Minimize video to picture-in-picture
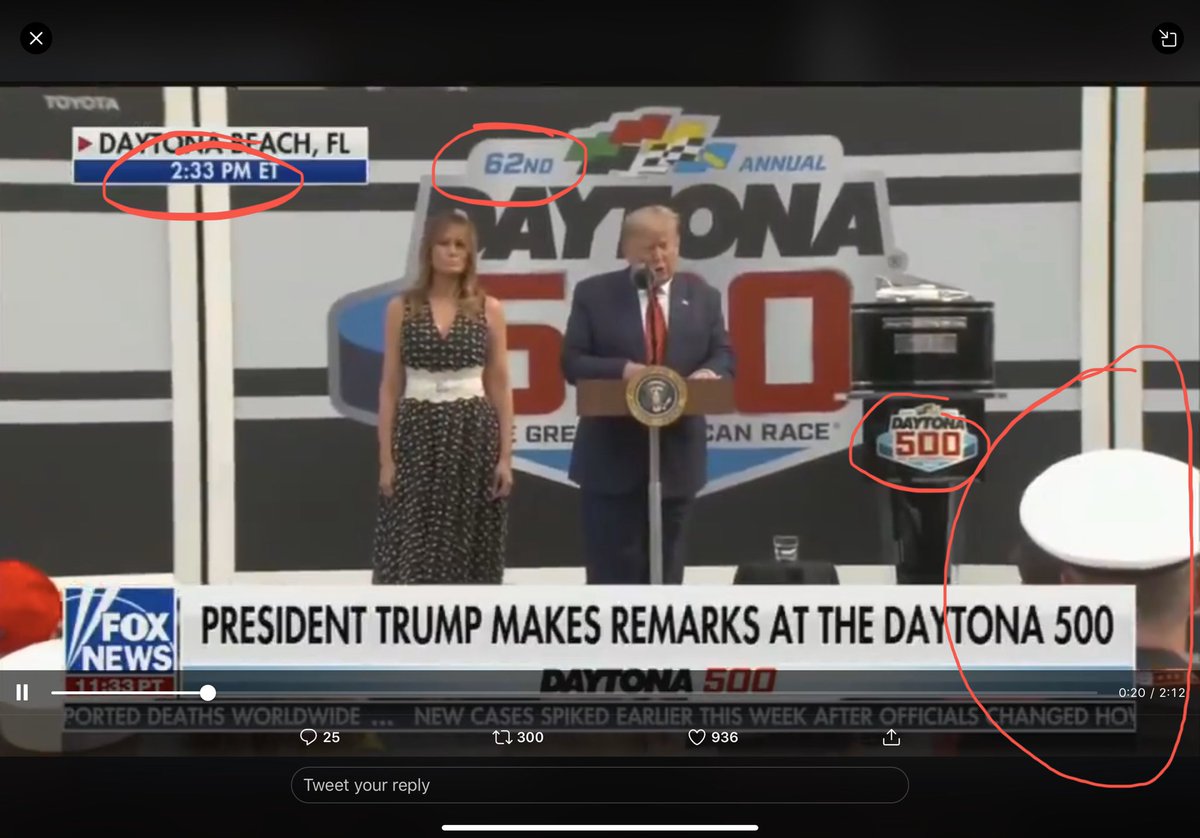 1167,39
